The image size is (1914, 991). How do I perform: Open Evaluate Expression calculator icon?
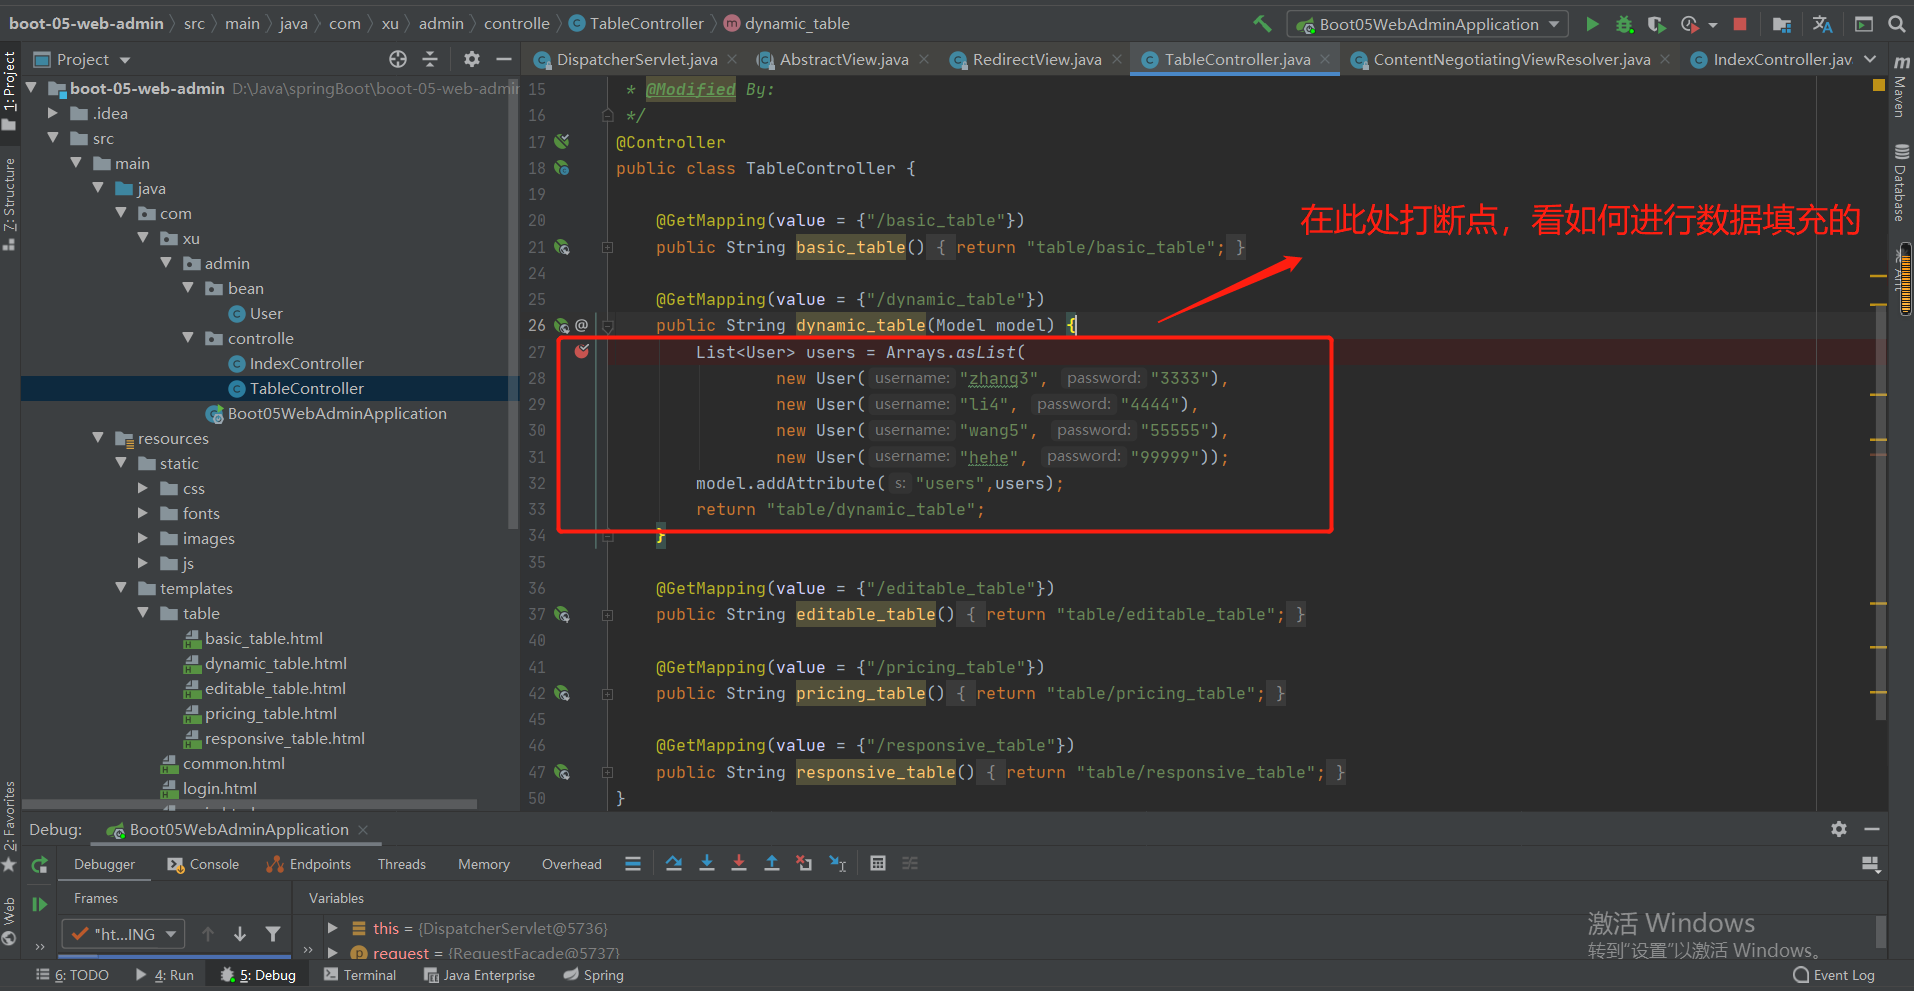coord(878,863)
